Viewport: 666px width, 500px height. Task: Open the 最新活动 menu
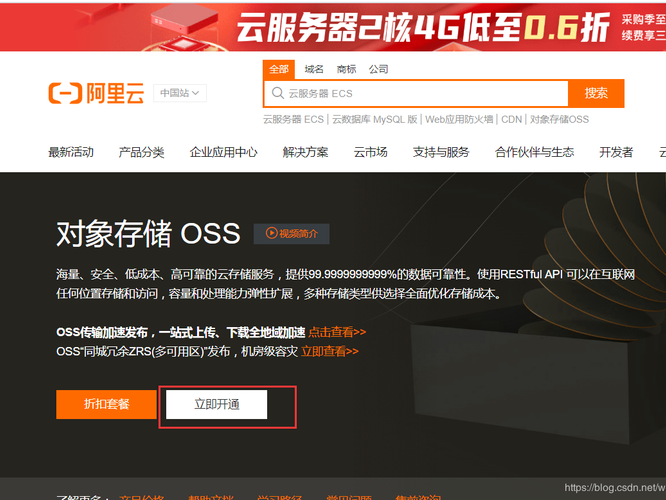(x=71, y=152)
